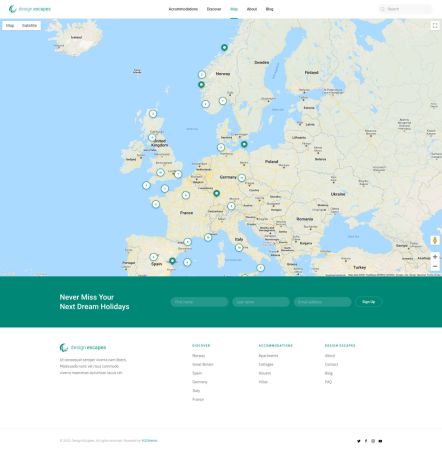Go to the About page in top navigation
The height and width of the screenshot is (453, 442).
pos(252,9)
